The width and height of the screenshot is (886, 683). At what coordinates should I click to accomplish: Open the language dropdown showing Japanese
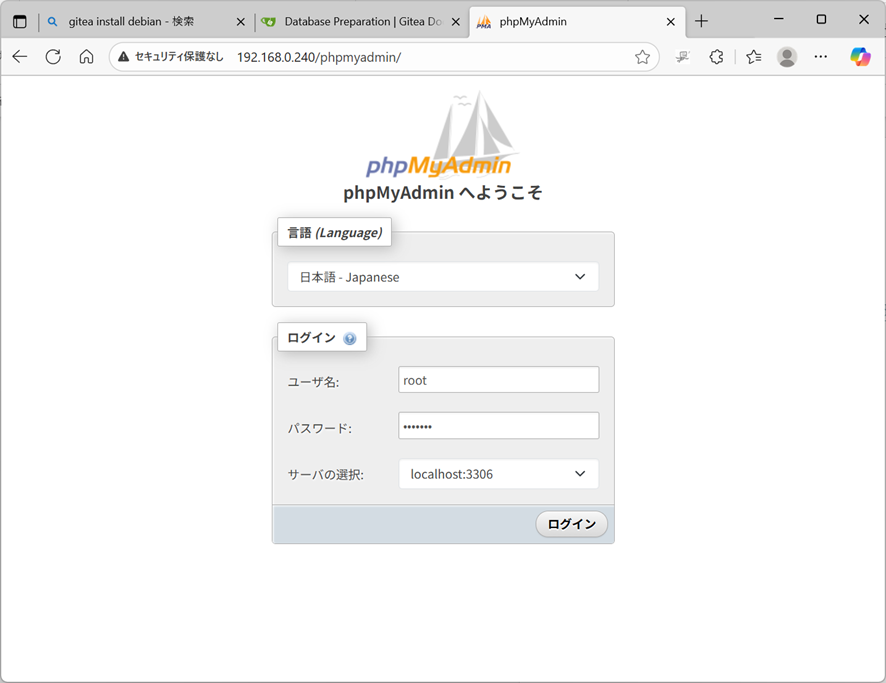point(443,277)
